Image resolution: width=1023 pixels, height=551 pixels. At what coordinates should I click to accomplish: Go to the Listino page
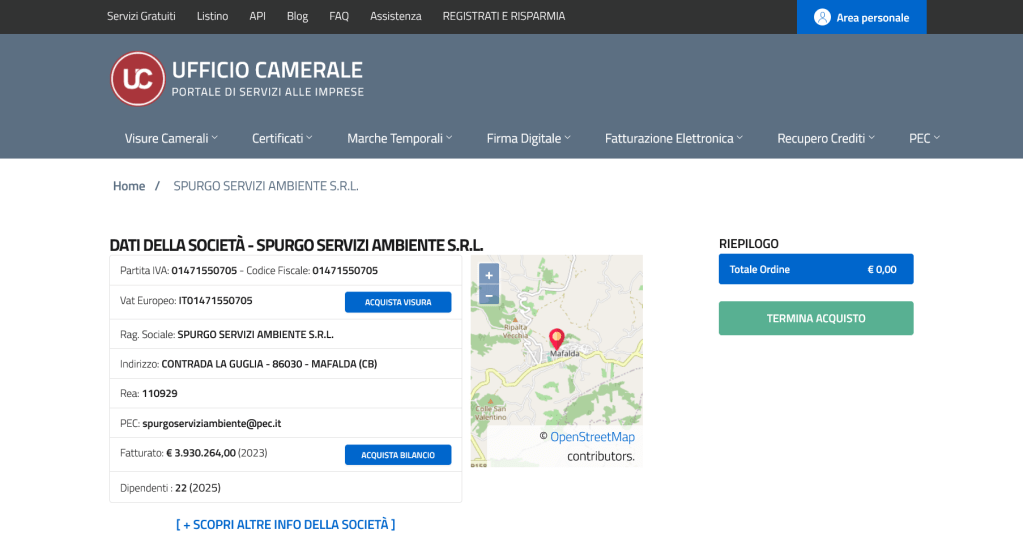coord(212,16)
